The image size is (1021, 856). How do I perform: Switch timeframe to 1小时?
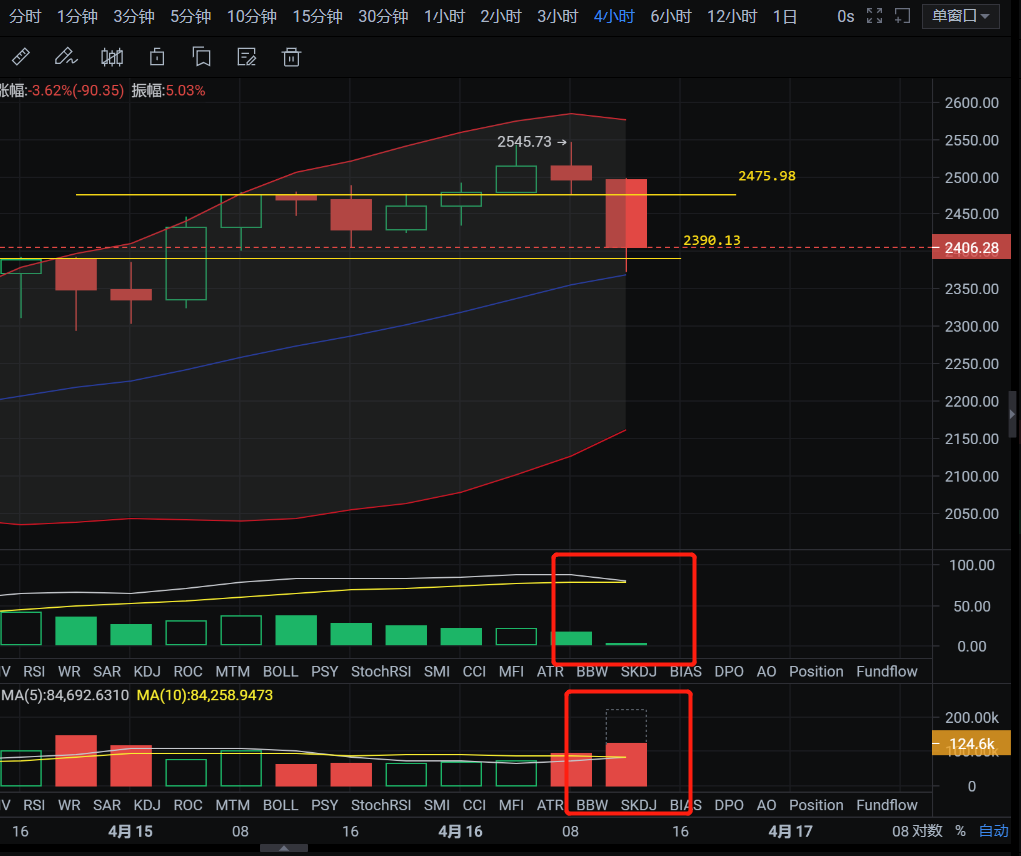[444, 16]
